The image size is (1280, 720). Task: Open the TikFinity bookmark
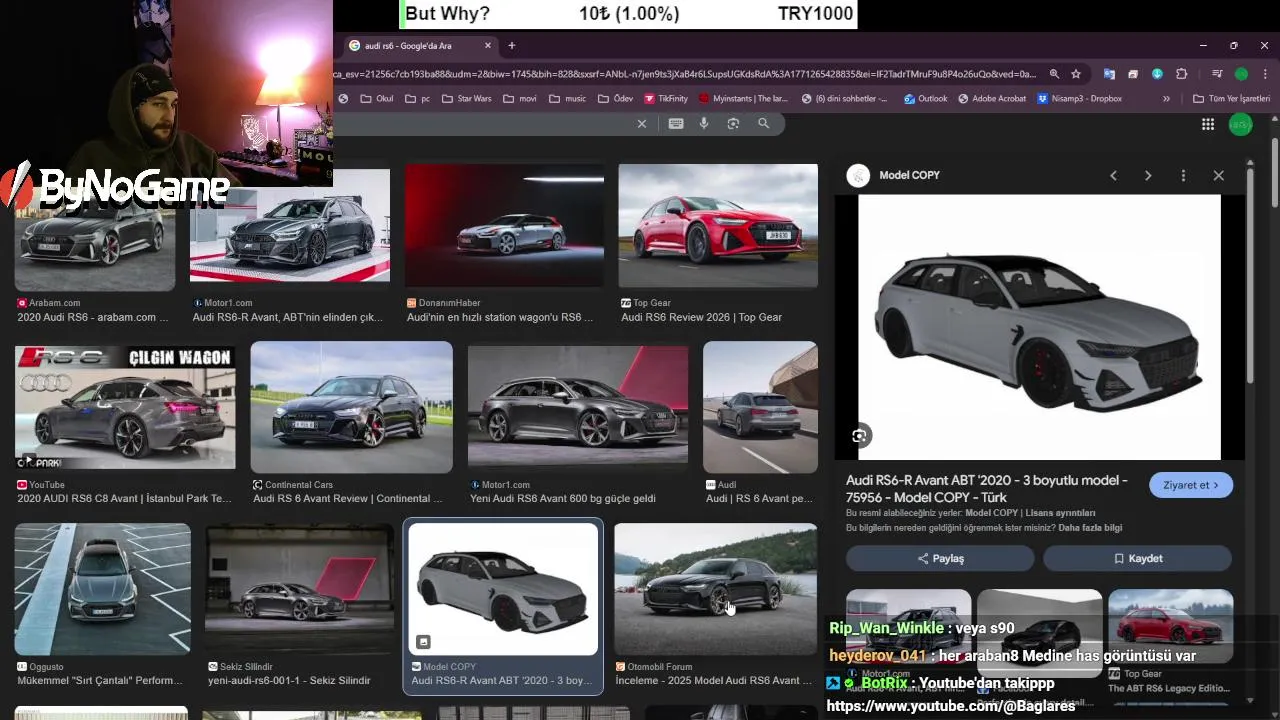click(666, 99)
